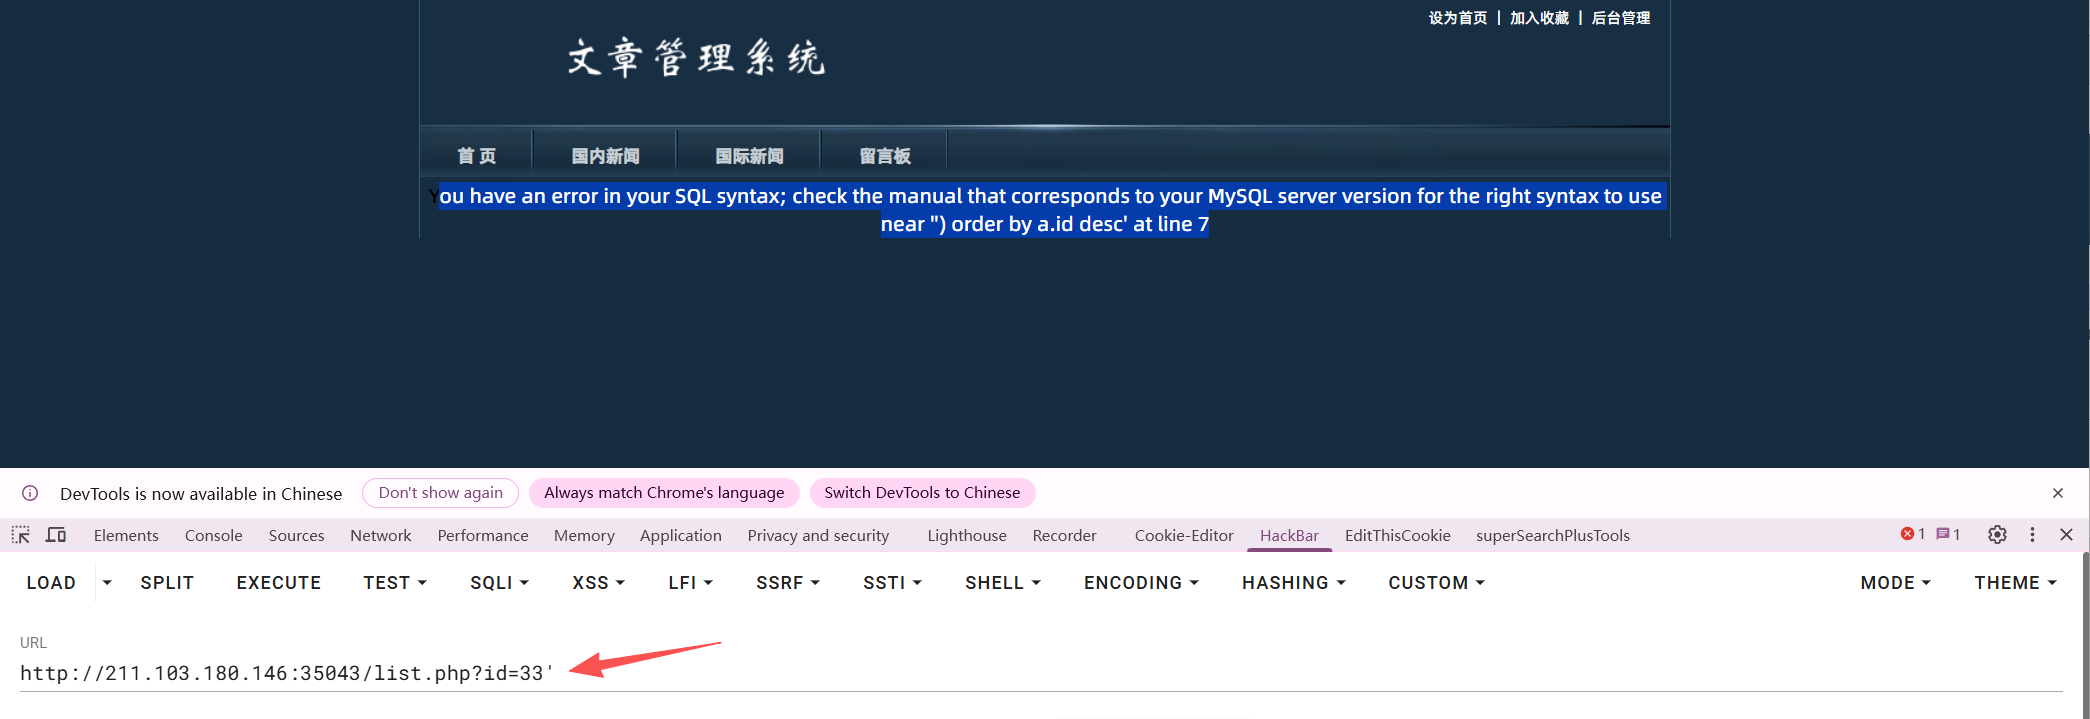Viewport: 2090px width, 719px height.
Task: Click the Don't show again button
Action: (x=440, y=493)
